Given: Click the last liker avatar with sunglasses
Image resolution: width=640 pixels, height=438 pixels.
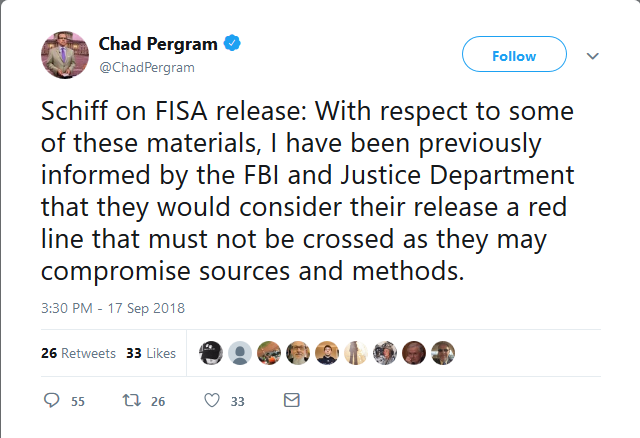Looking at the screenshot, I should 443,353.
